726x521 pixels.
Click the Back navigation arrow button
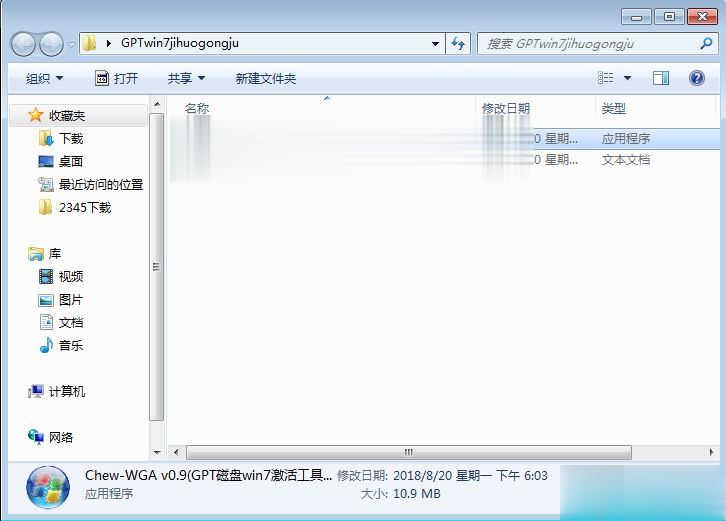tap(23, 44)
